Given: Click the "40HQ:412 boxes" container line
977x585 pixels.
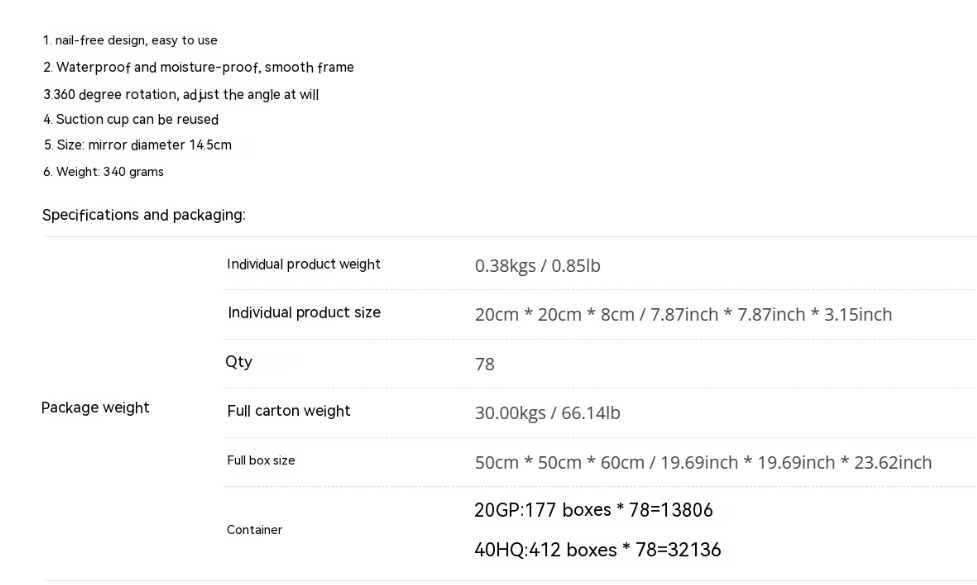Looking at the screenshot, I should point(597,550).
